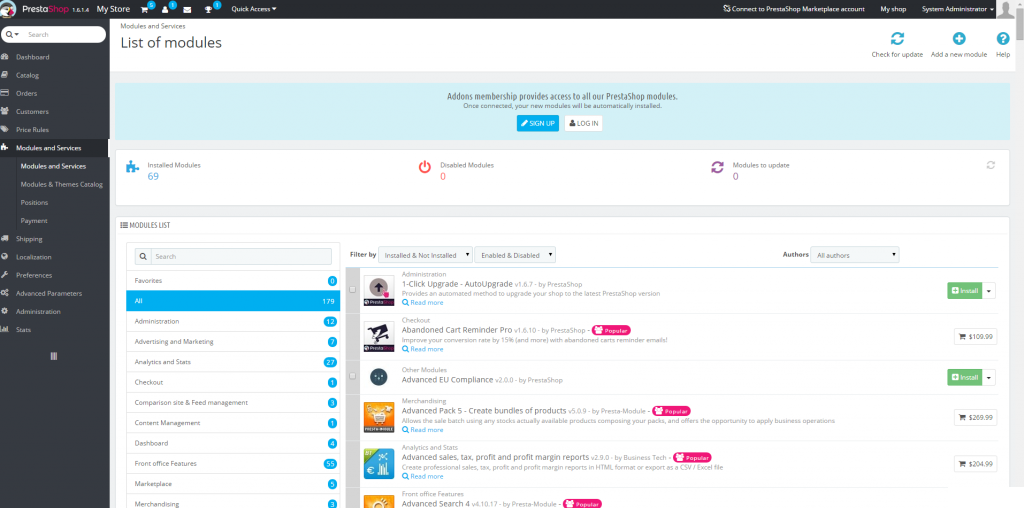
Task: Open Enabled & Disabled filter dropdown
Action: (515, 255)
